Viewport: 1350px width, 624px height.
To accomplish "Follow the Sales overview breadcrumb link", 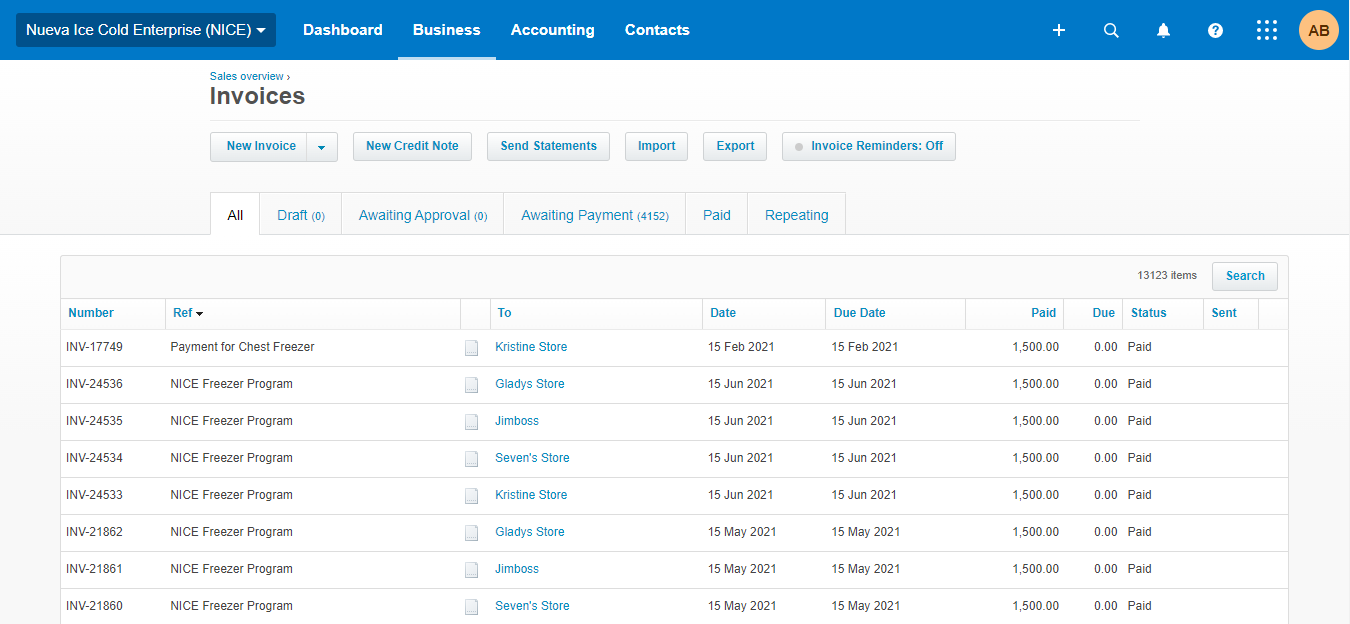I will (x=248, y=76).
